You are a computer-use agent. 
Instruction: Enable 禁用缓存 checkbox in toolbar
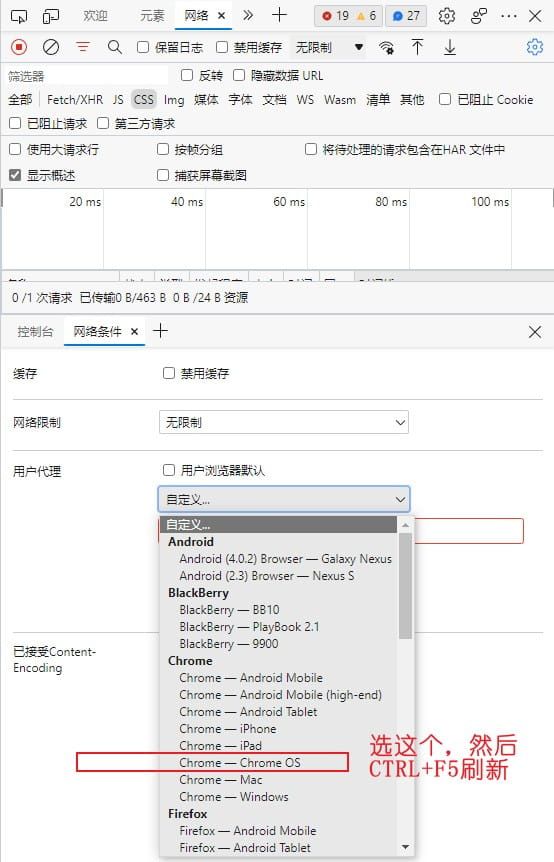coord(222,47)
